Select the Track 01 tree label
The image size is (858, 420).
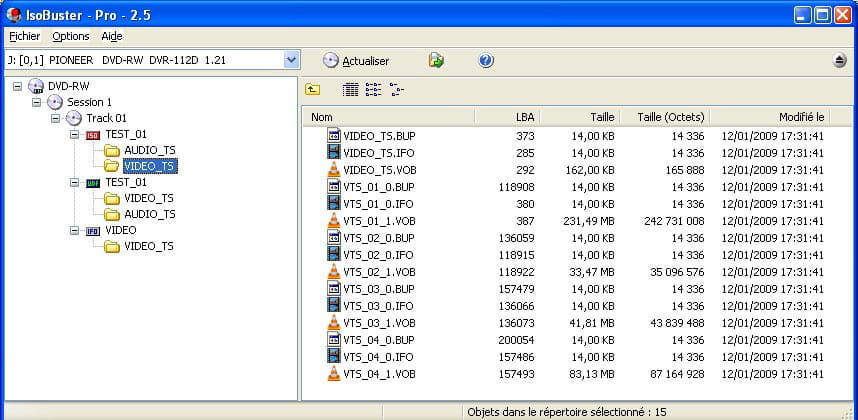106,118
